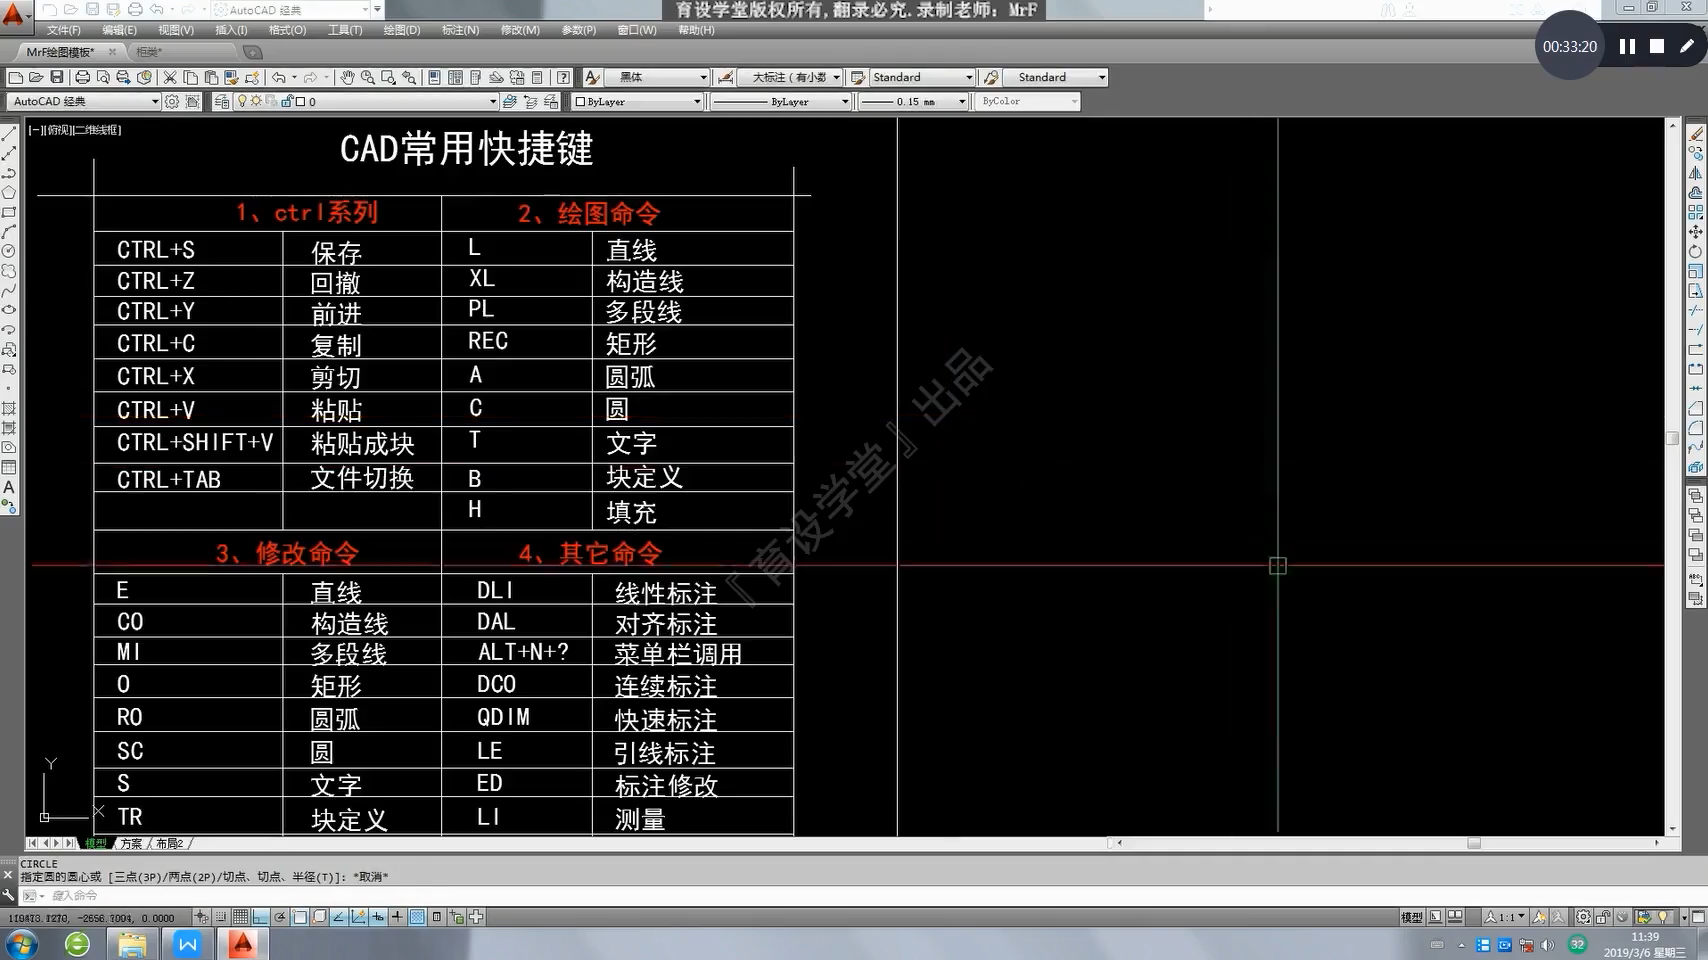The height and width of the screenshot is (960, 1708).
Task: Expand the layer list dropdown arrow
Action: [493, 101]
